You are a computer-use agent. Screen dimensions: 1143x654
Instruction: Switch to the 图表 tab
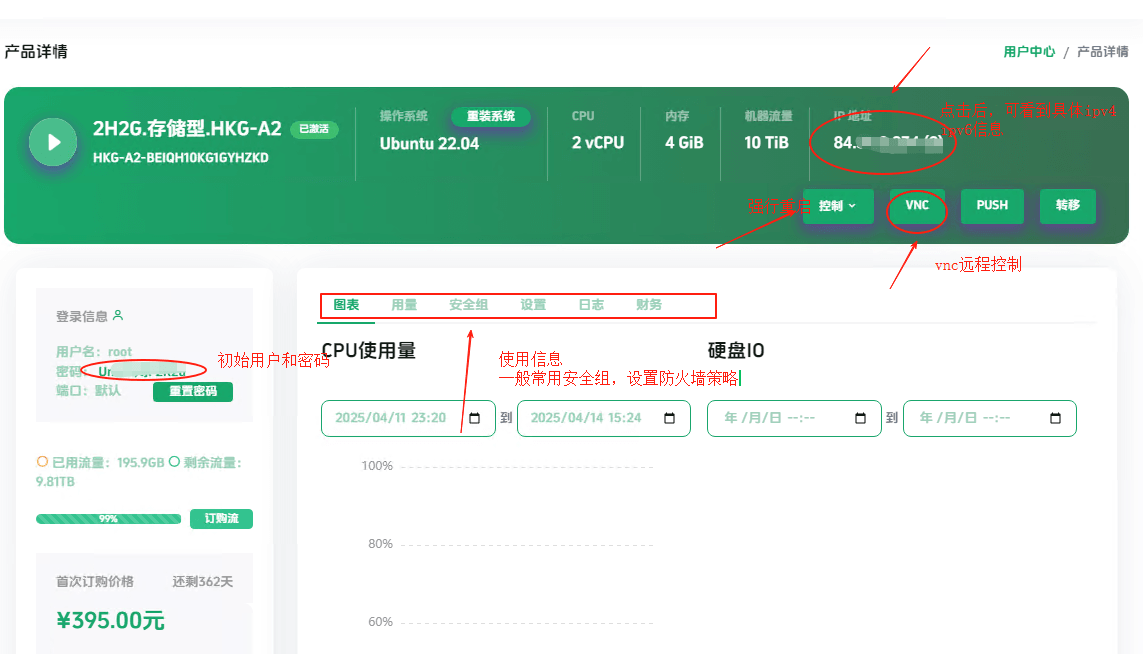pos(347,305)
